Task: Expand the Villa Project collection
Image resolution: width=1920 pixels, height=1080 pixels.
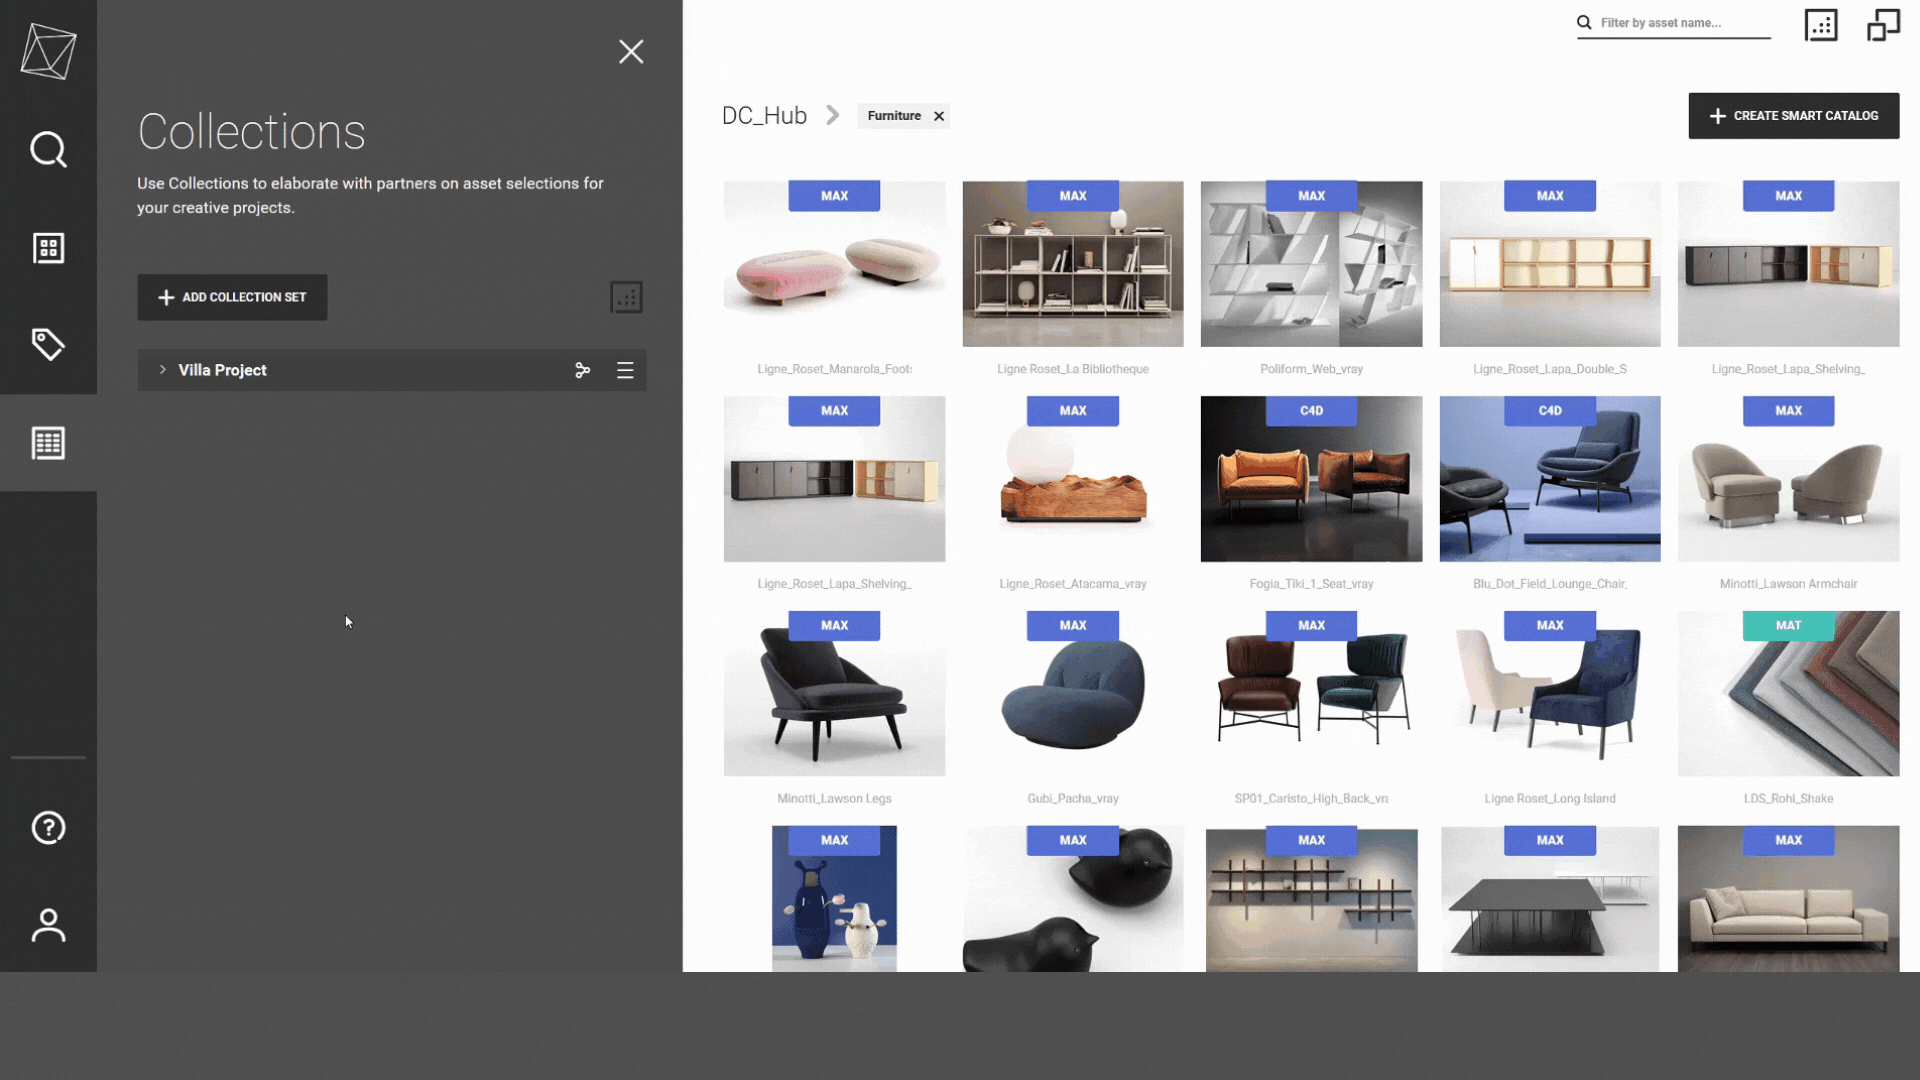Action: 162,370
